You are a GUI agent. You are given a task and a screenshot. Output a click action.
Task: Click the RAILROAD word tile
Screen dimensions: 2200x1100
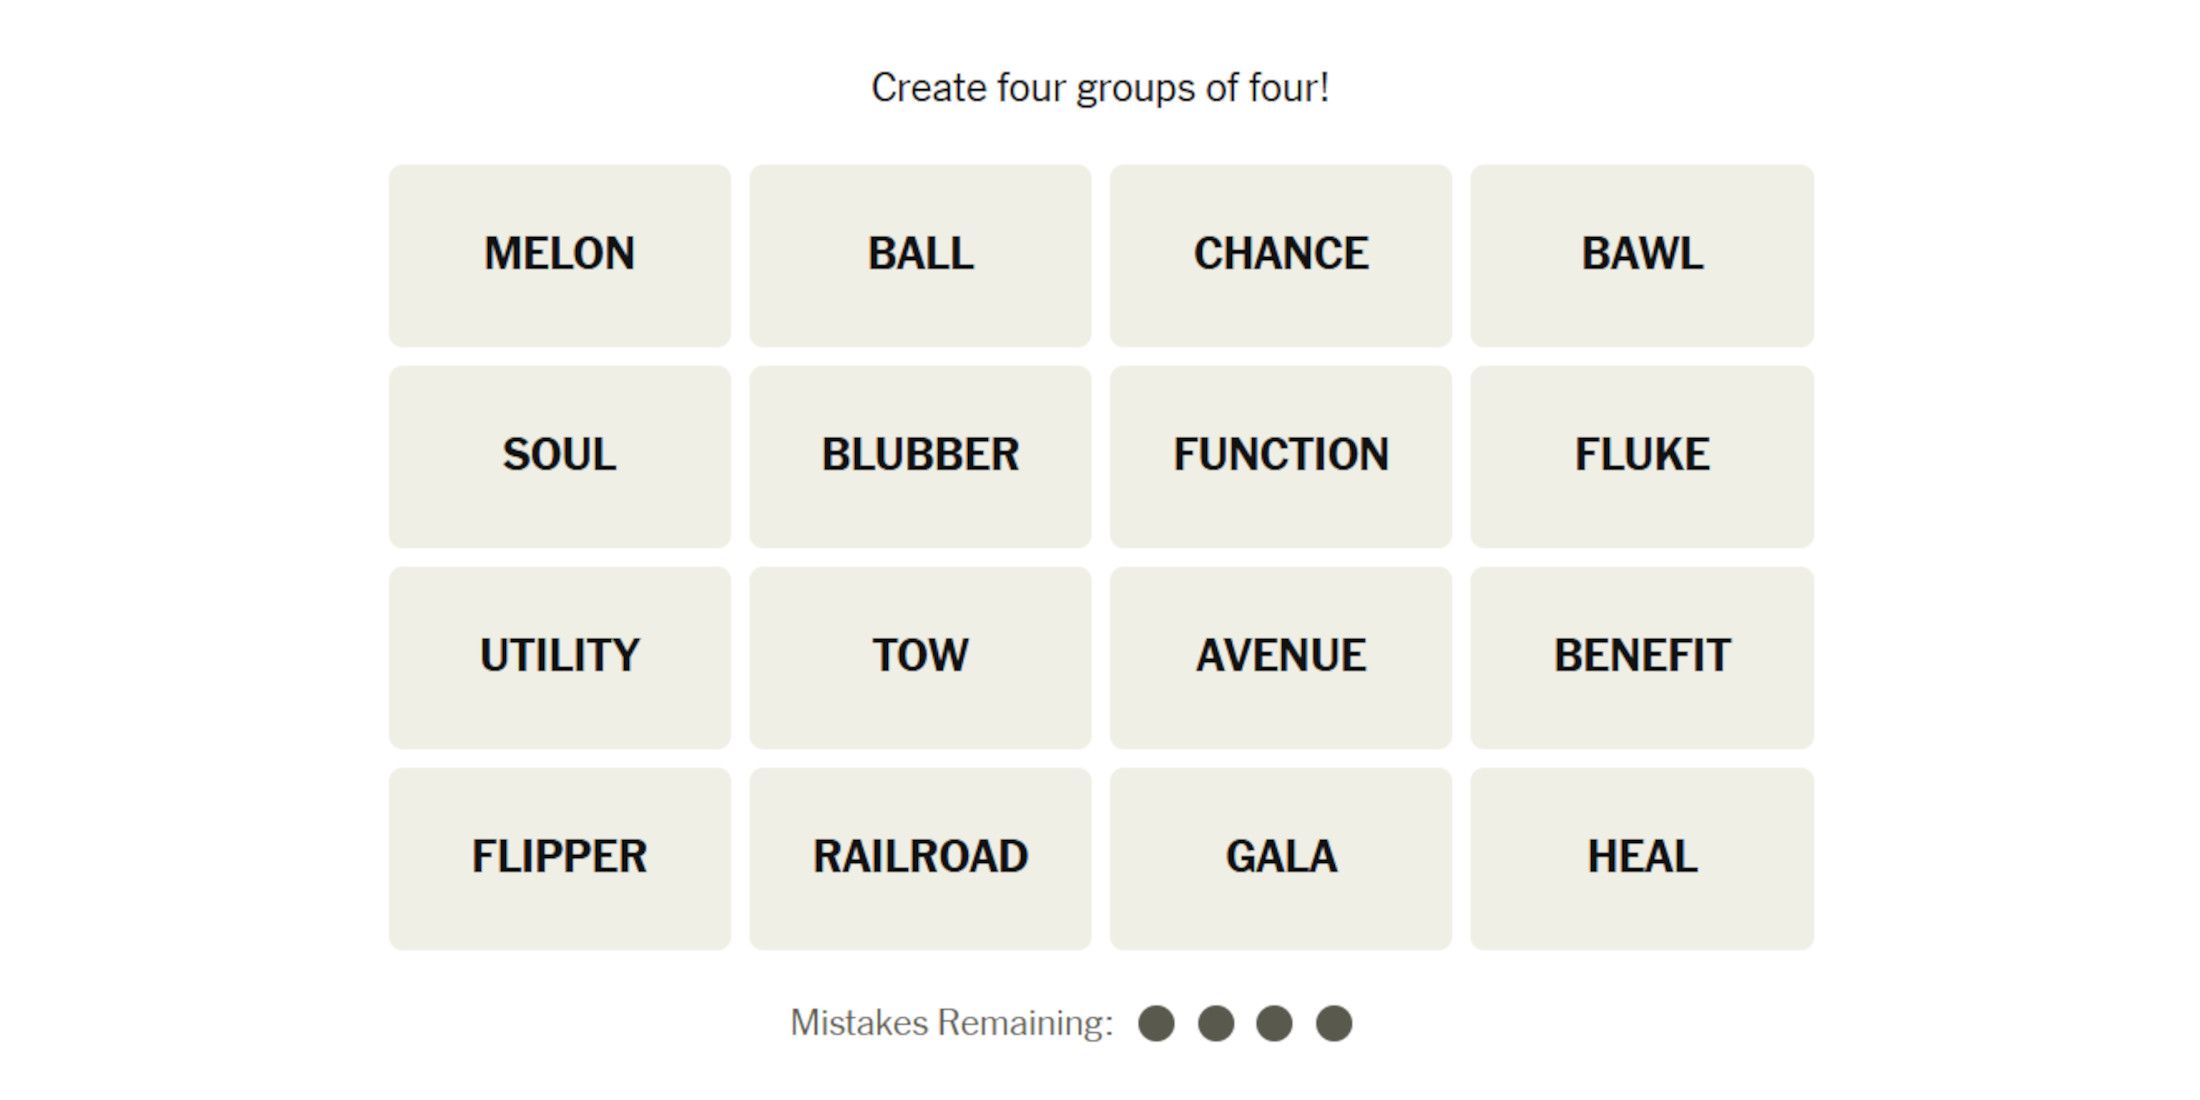click(x=920, y=858)
